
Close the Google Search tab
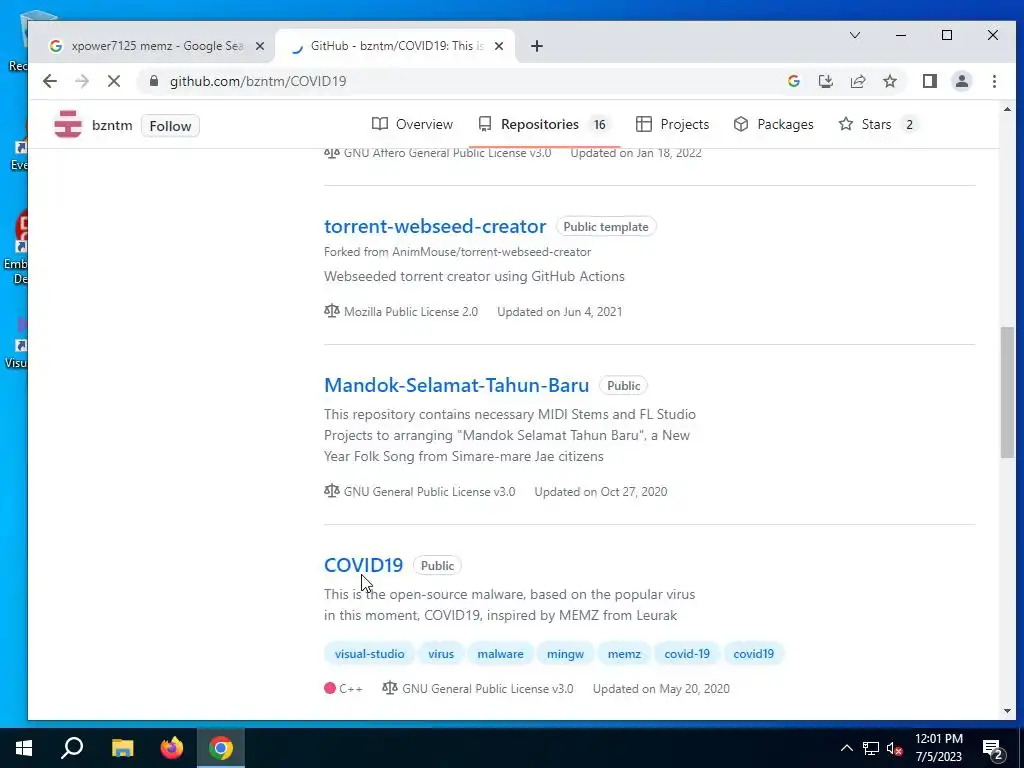pyautogui.click(x=259, y=46)
